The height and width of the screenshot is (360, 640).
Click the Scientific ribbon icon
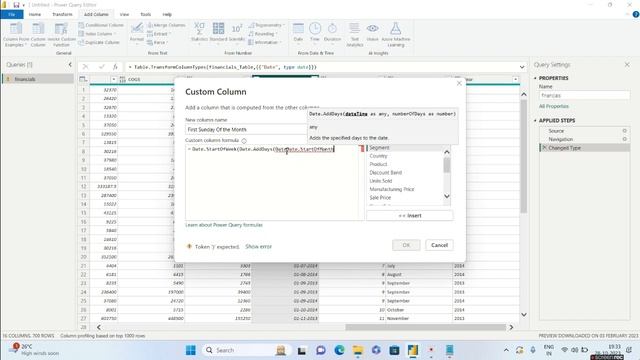tap(237, 32)
